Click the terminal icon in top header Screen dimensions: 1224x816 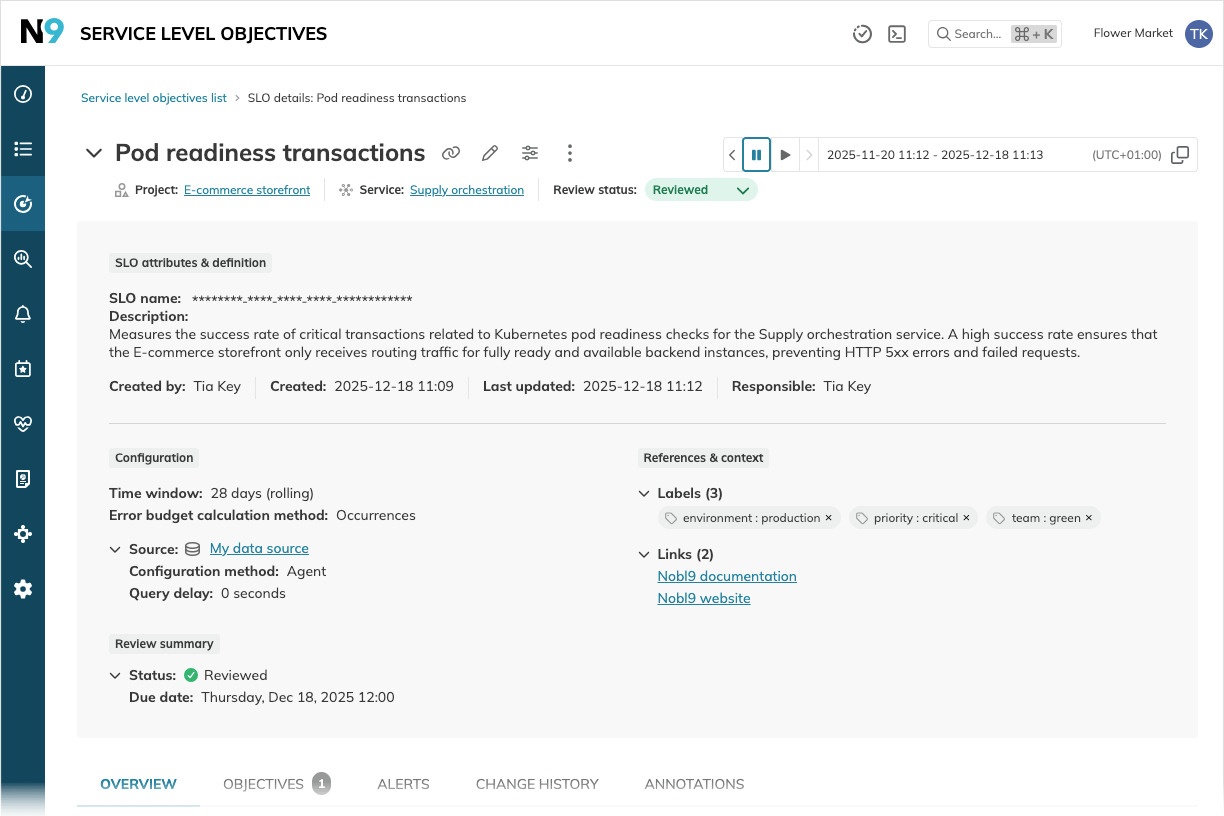[x=897, y=34]
